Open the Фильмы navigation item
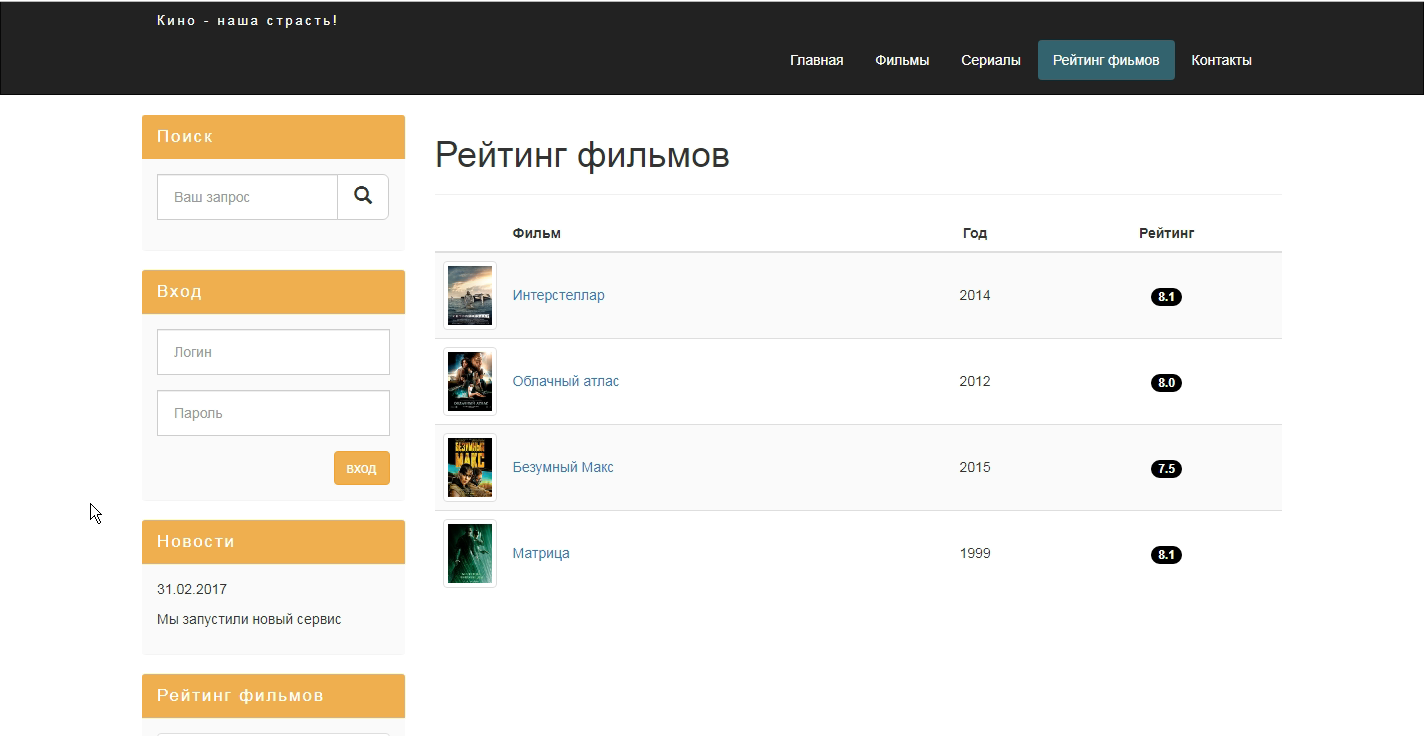This screenshot has width=1424, height=736. [x=902, y=60]
